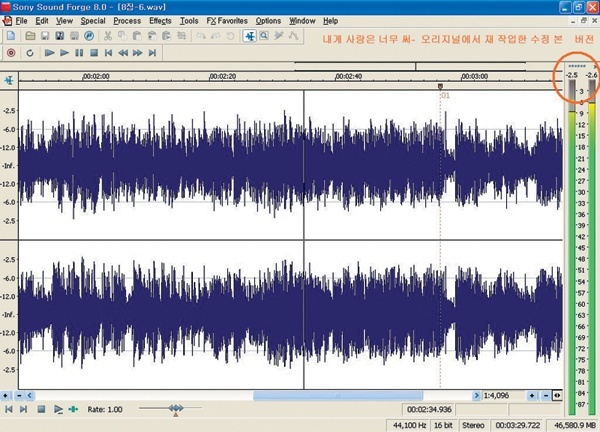The image size is (600, 432).
Task: Click the Save disk icon
Action: point(43,36)
